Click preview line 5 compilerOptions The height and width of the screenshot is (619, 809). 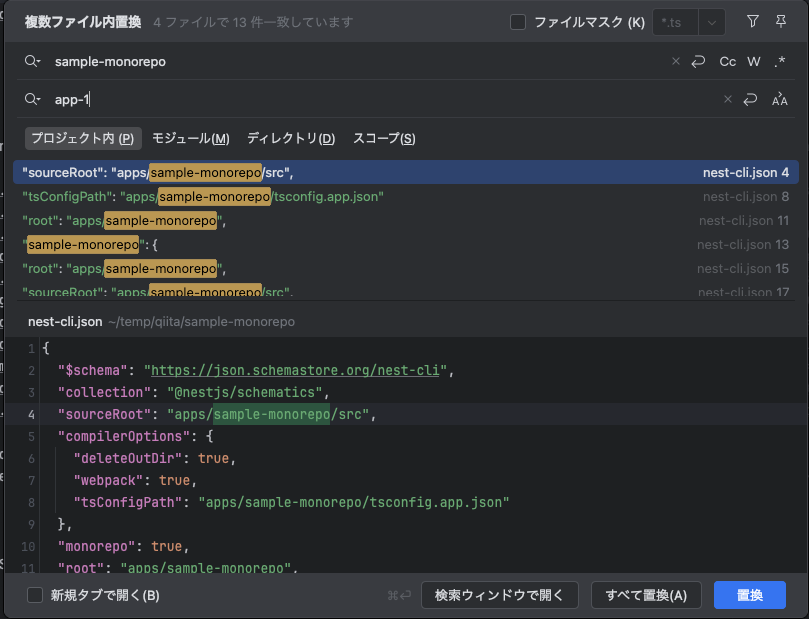pyautogui.click(x=135, y=436)
